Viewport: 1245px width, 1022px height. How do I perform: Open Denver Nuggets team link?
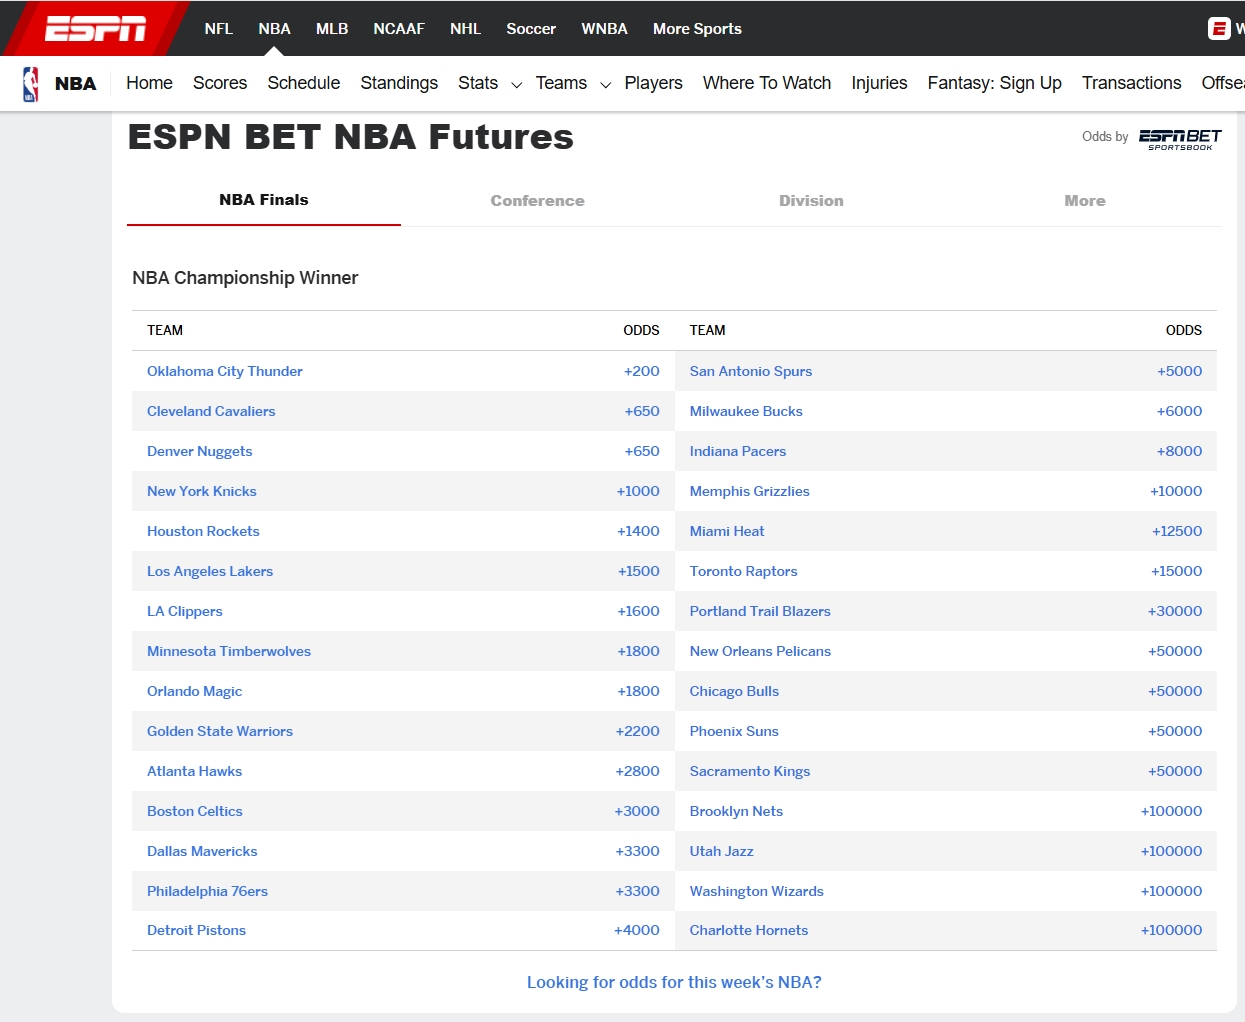click(199, 451)
